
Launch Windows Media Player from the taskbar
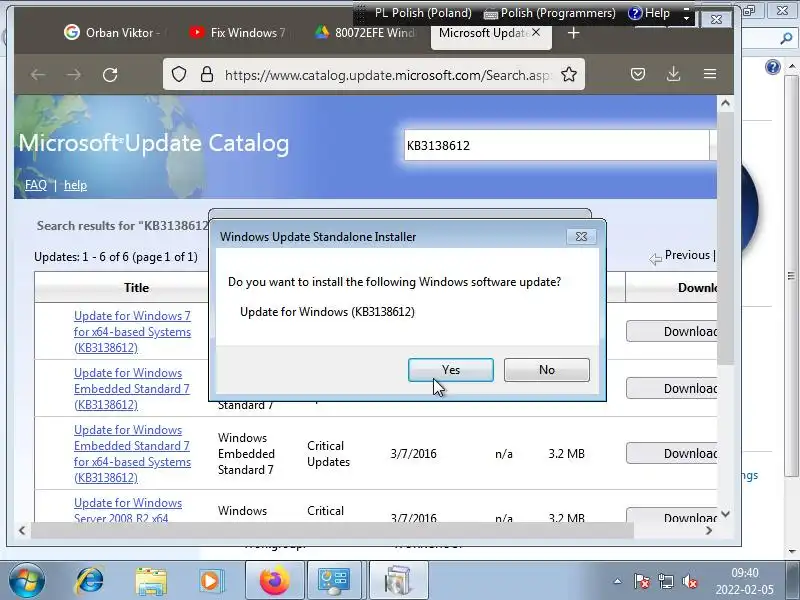point(210,581)
